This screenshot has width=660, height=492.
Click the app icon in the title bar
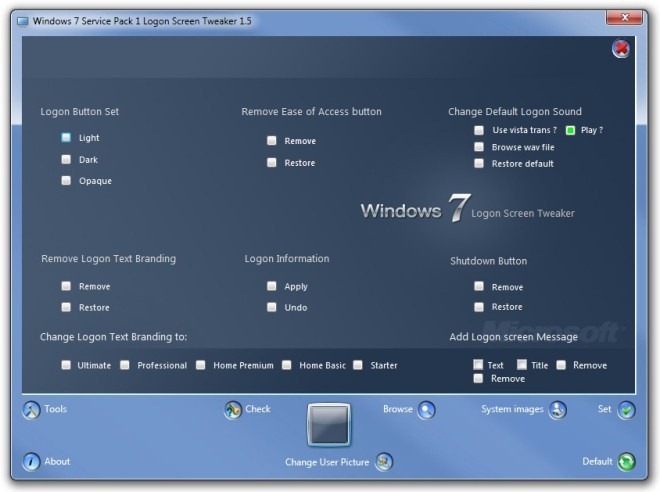pos(23,21)
